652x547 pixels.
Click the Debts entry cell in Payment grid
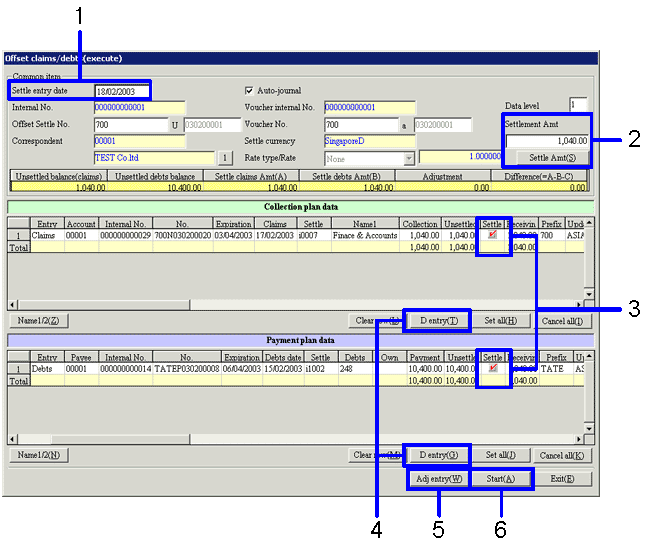click(x=47, y=369)
